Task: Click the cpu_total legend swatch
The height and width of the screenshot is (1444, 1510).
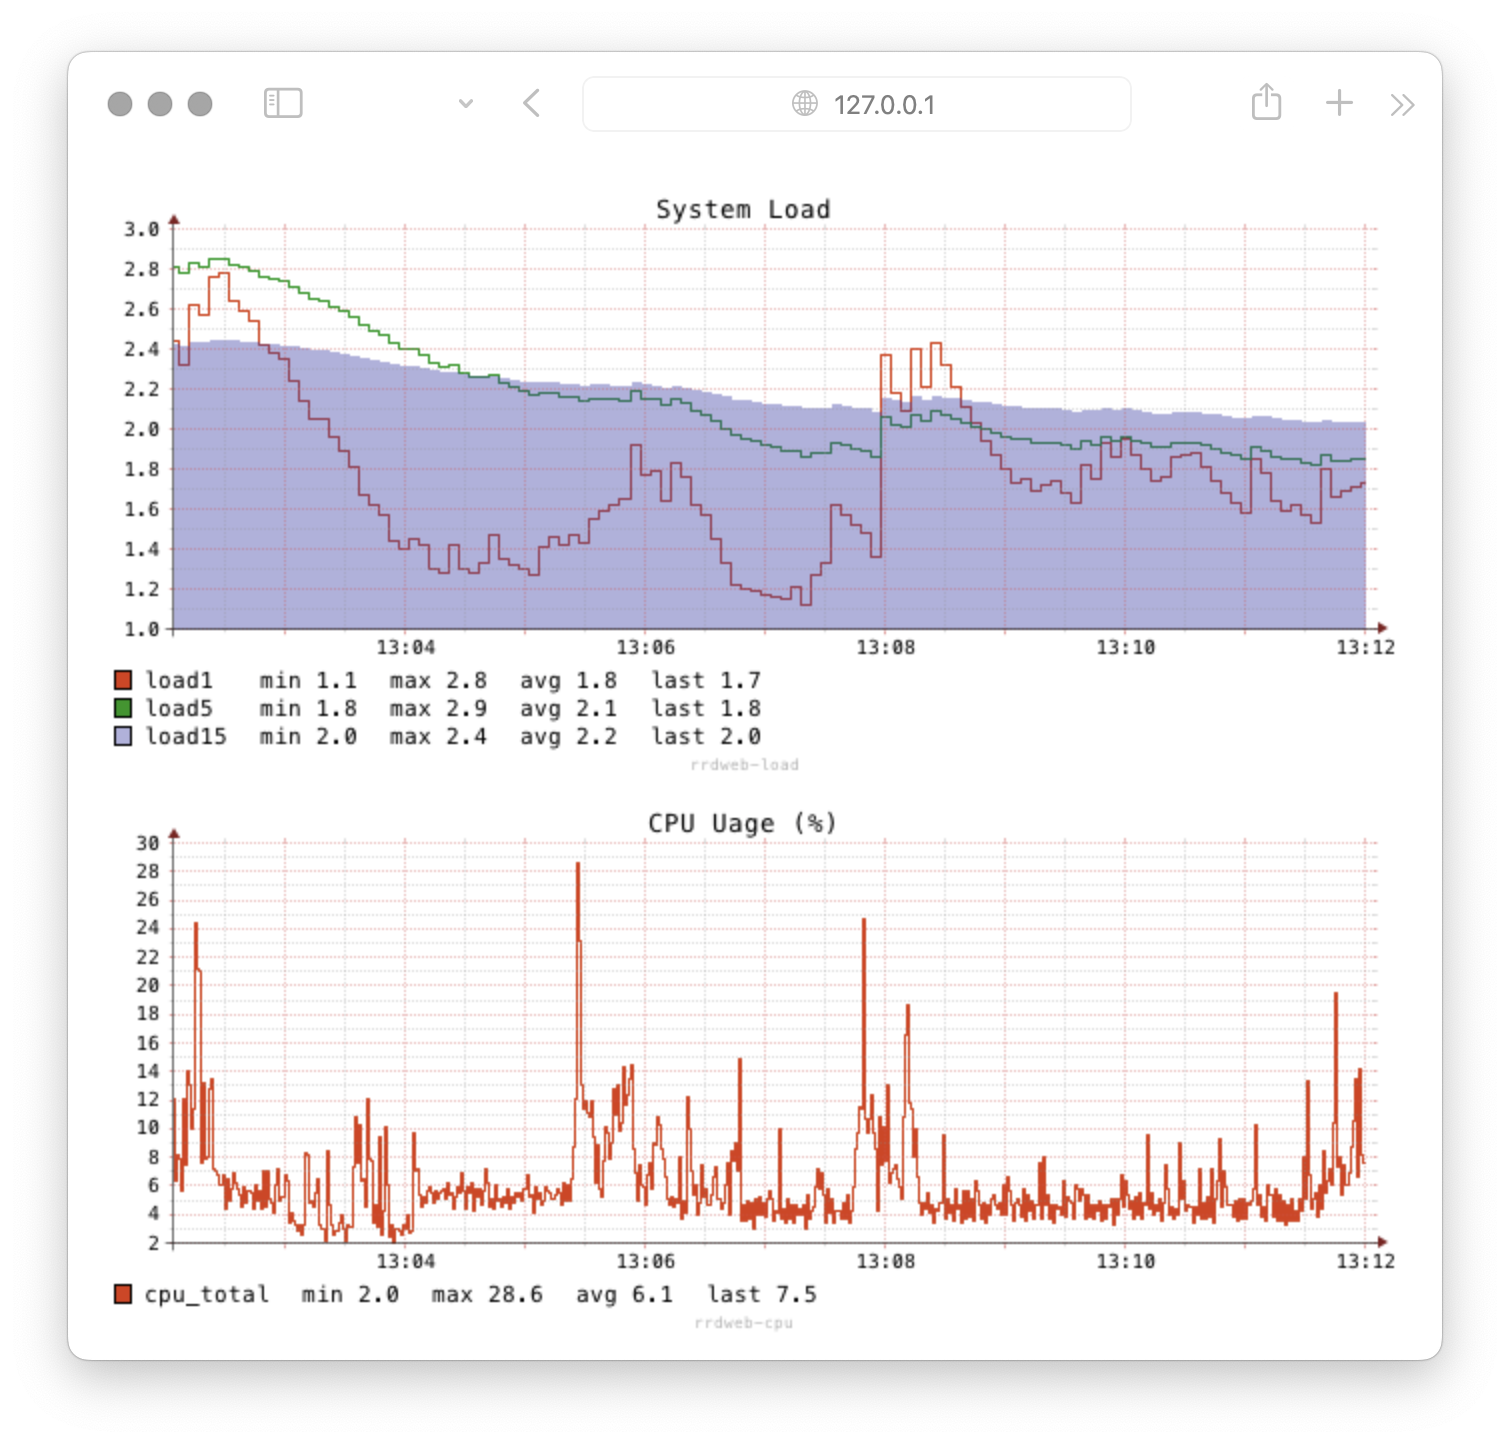Action: [123, 1295]
